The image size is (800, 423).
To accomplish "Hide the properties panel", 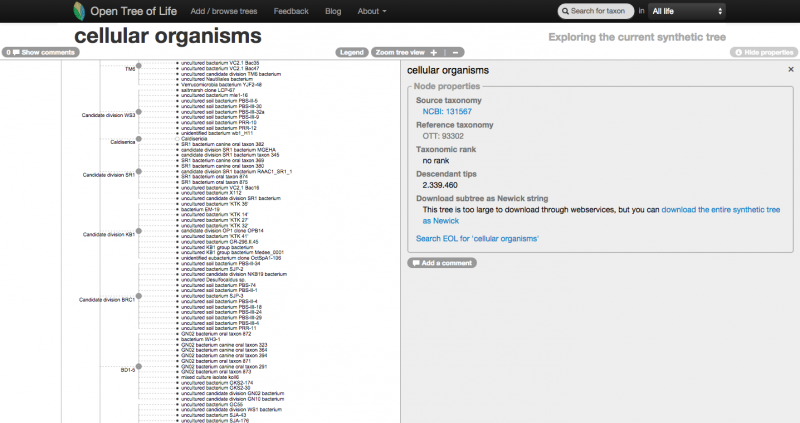I will tap(764, 52).
